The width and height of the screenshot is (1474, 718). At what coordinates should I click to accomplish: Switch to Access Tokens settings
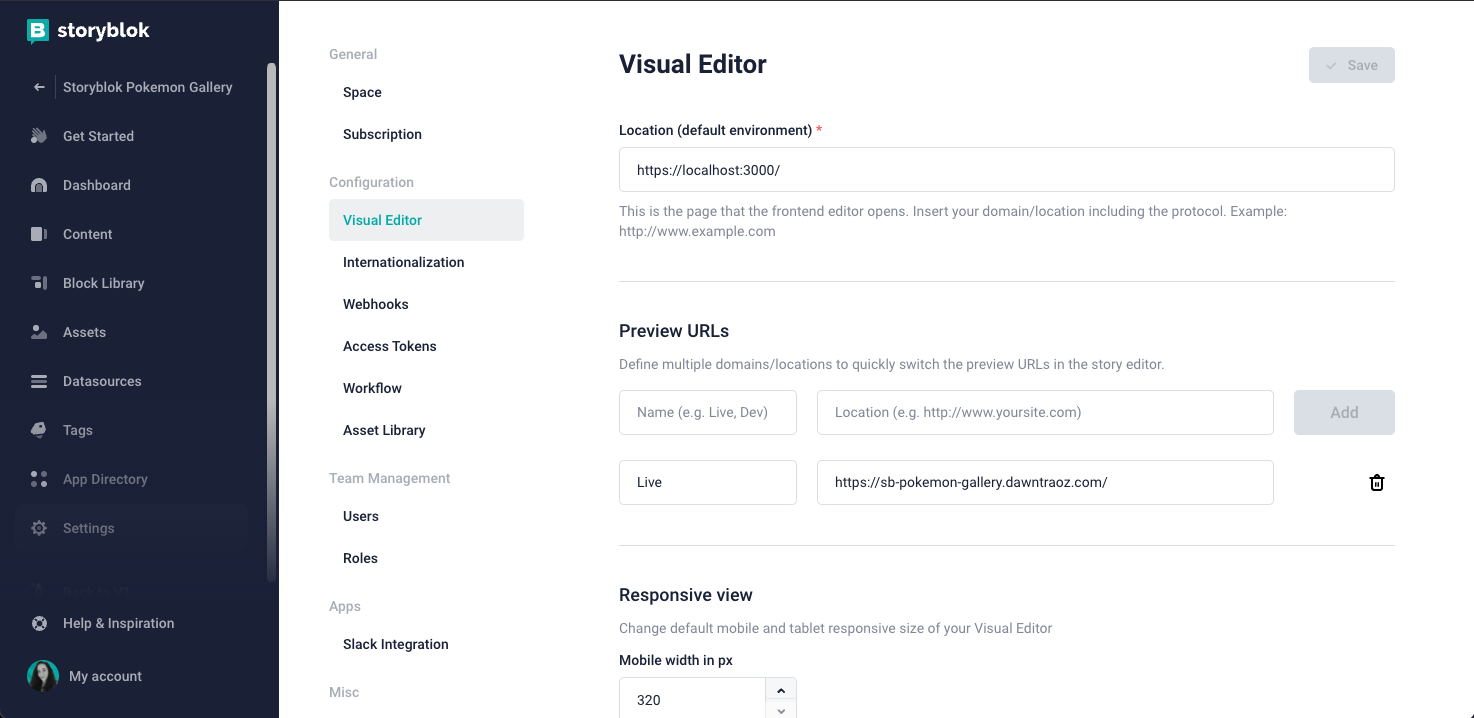coord(390,346)
